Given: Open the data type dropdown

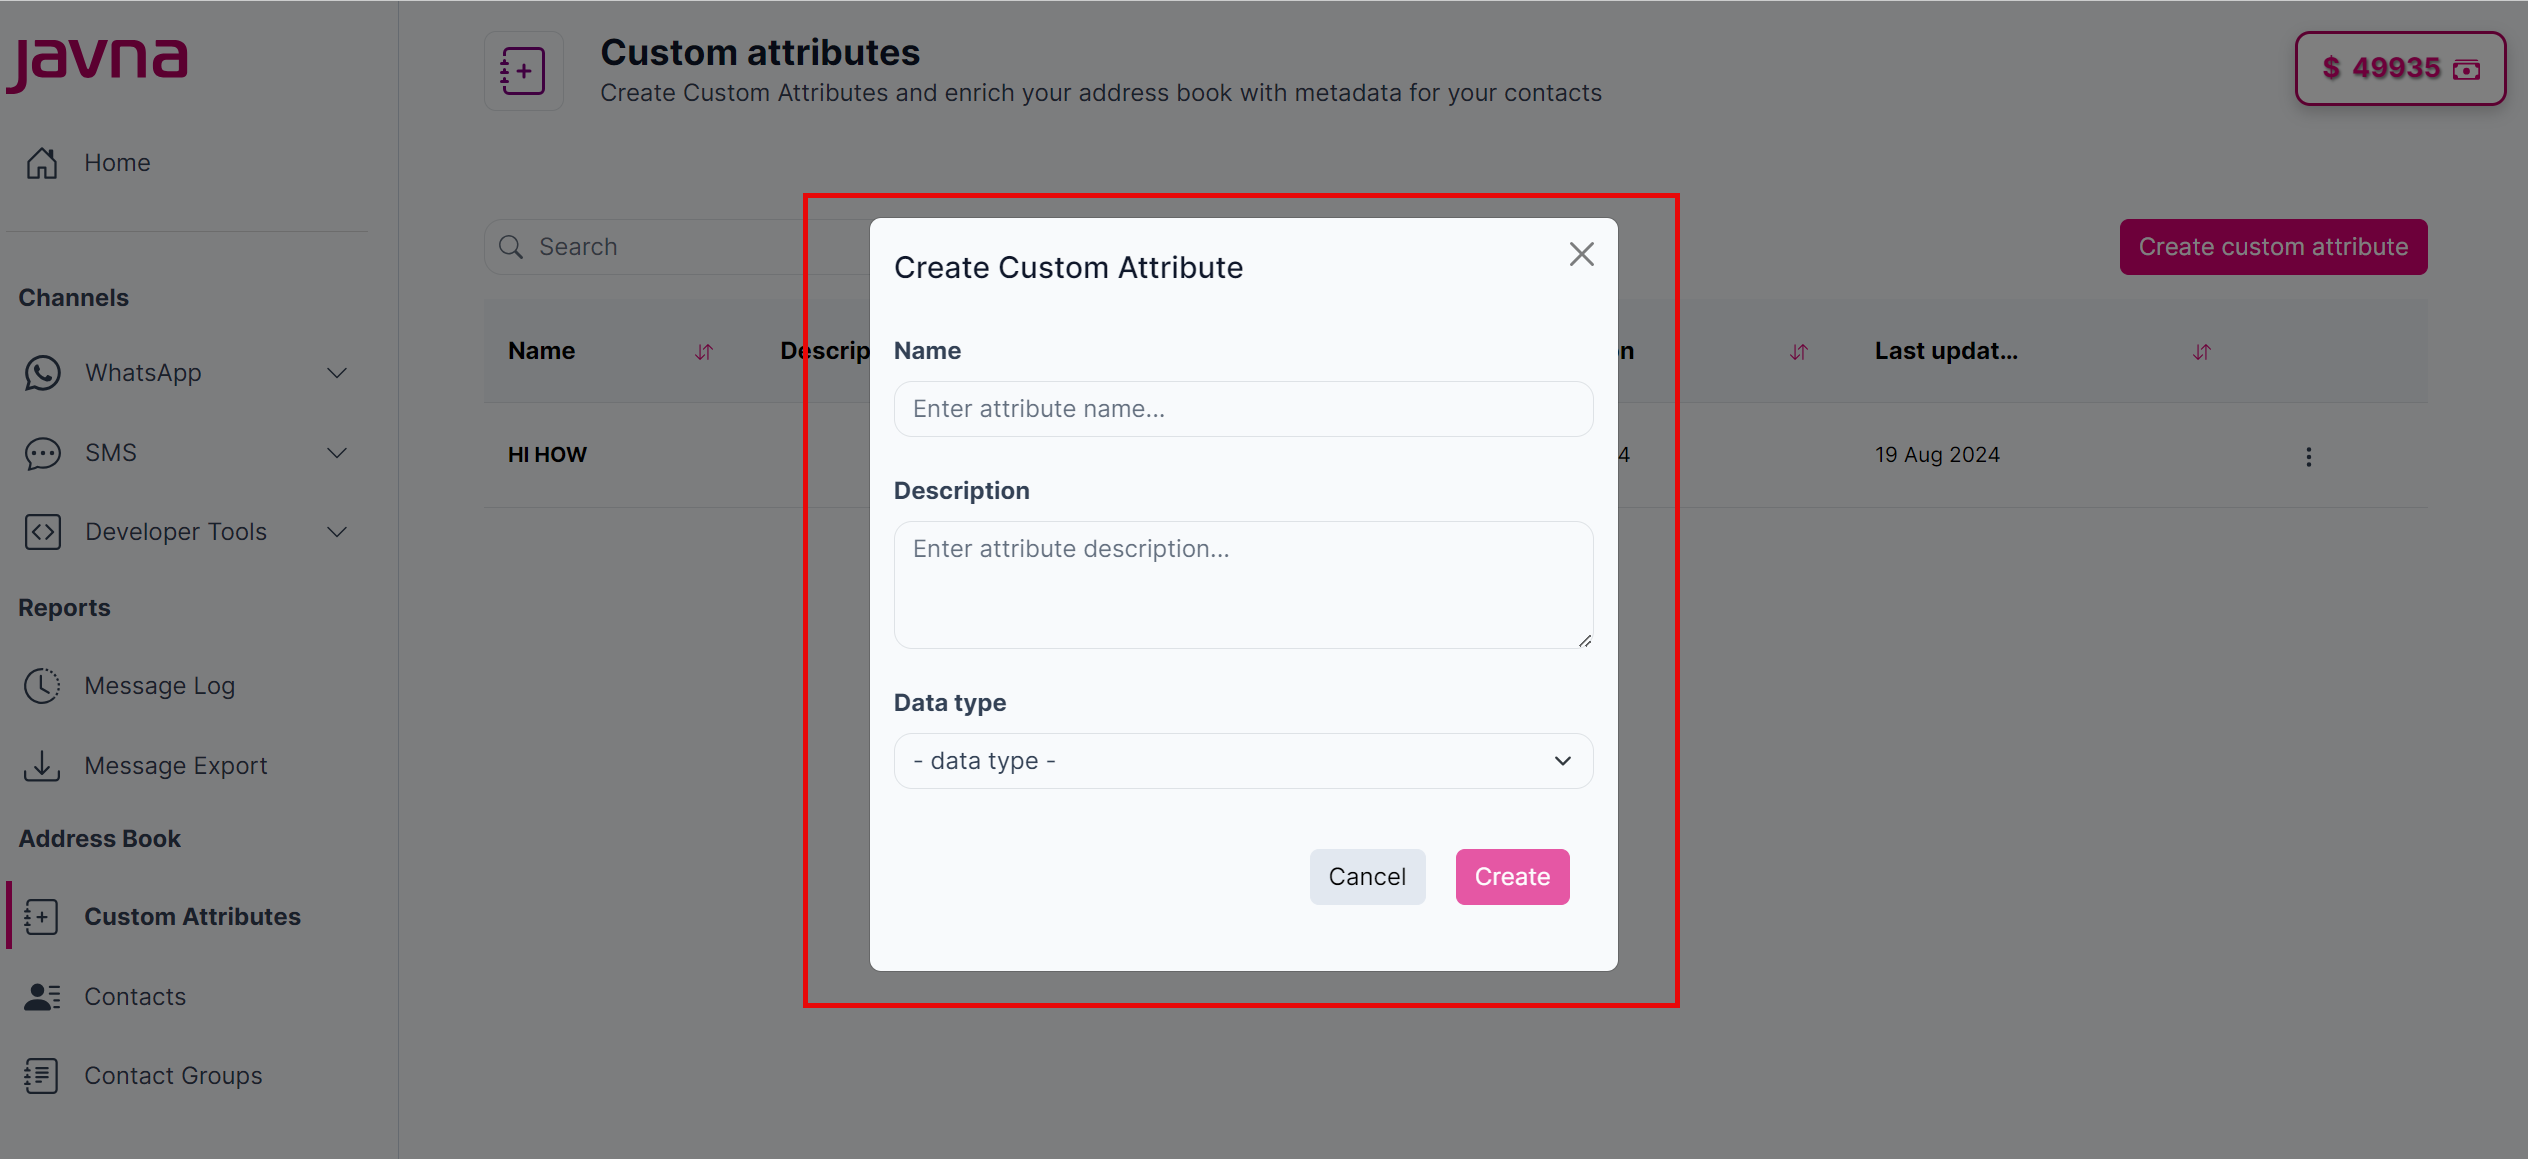Looking at the screenshot, I should pyautogui.click(x=1242, y=760).
